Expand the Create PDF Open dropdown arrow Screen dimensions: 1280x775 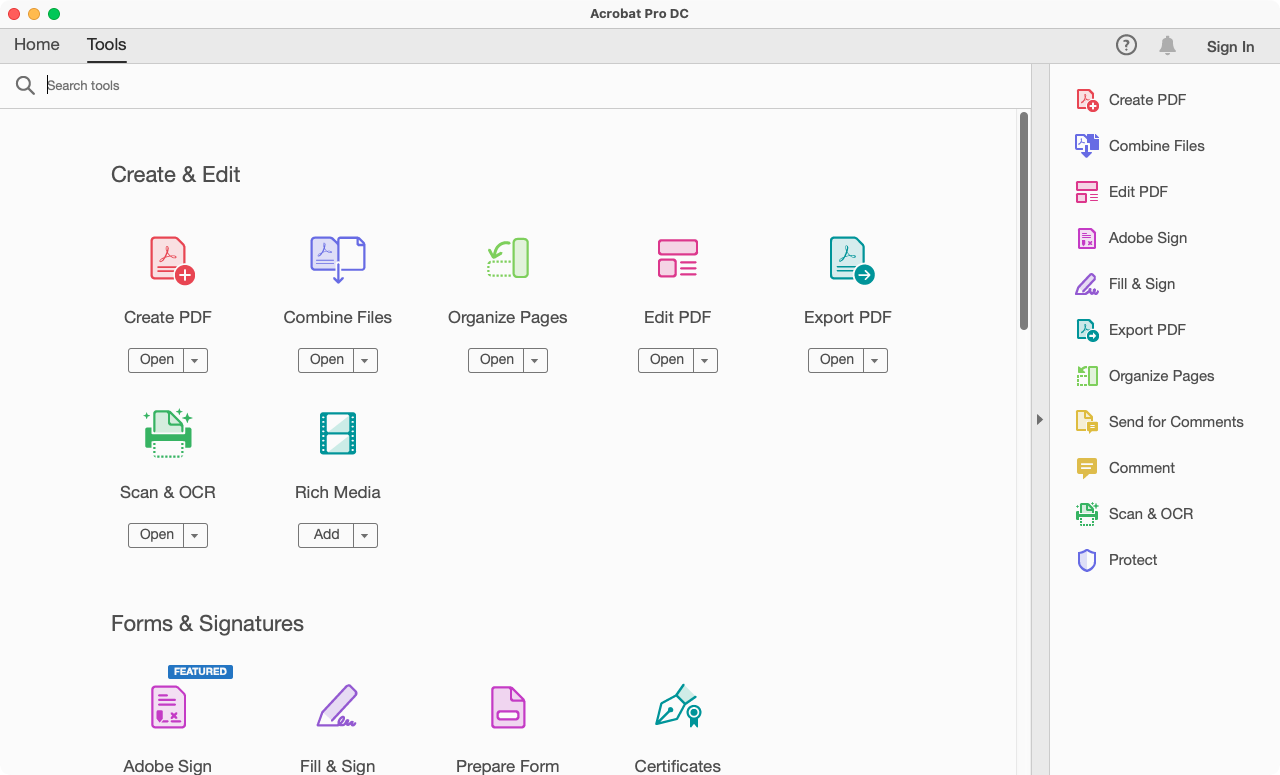195,360
